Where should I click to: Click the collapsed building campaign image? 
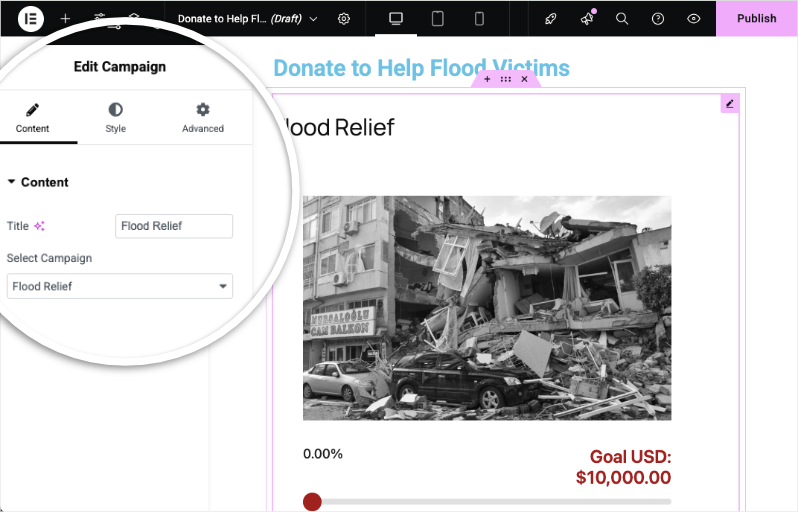pyautogui.click(x=487, y=308)
